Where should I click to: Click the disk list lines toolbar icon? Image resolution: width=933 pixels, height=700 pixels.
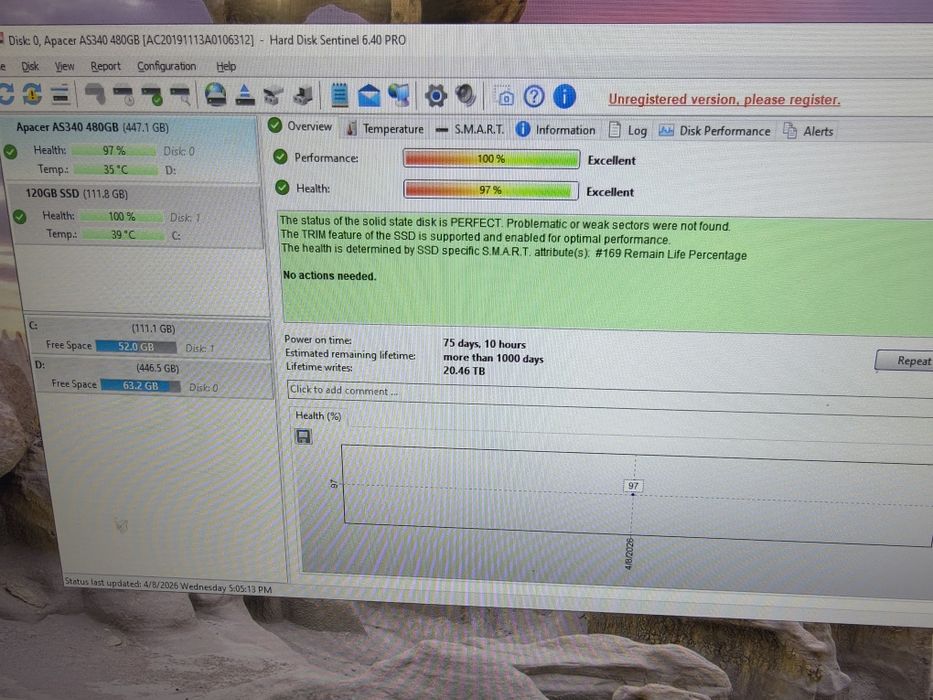tap(61, 94)
